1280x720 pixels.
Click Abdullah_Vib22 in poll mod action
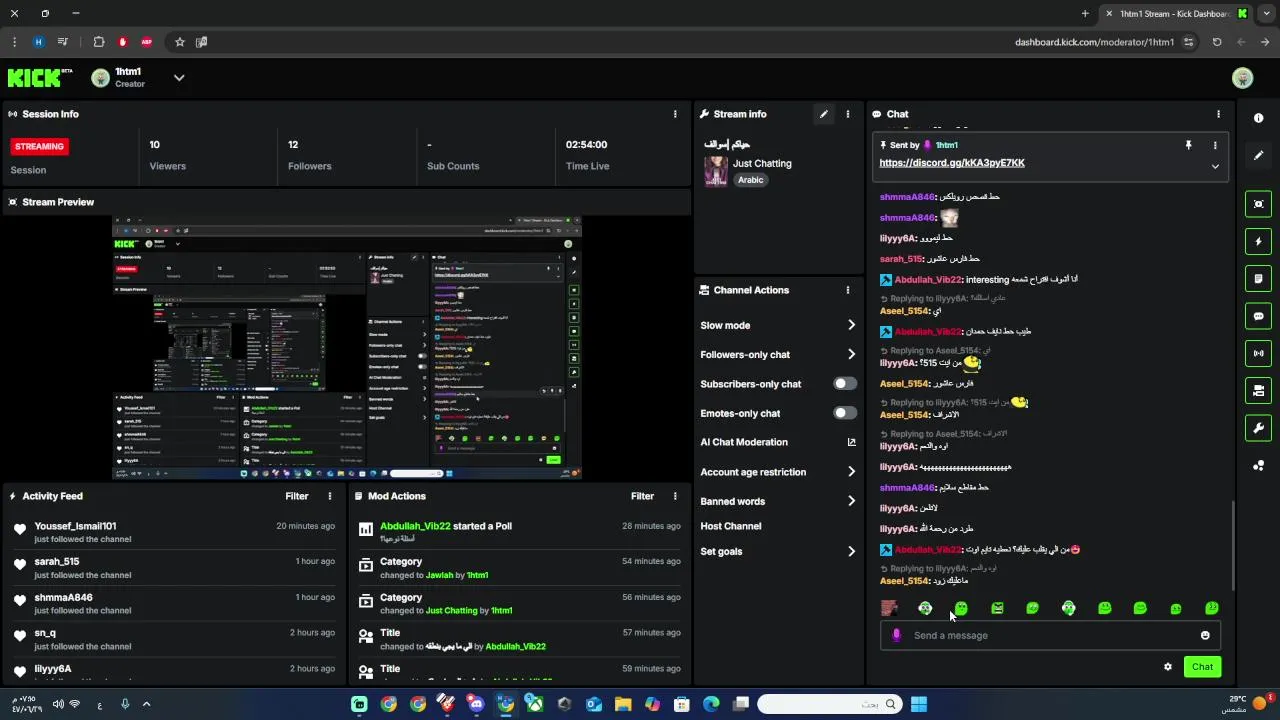pyautogui.click(x=415, y=526)
